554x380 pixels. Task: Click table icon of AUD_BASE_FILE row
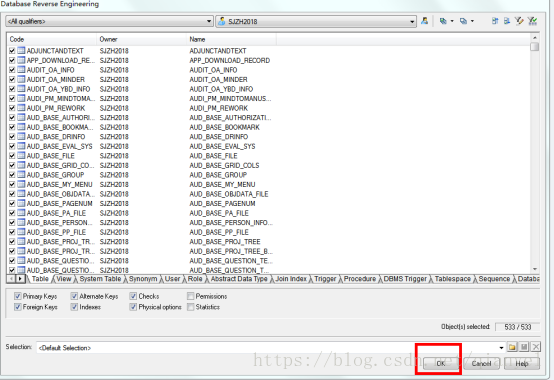(x=21, y=155)
